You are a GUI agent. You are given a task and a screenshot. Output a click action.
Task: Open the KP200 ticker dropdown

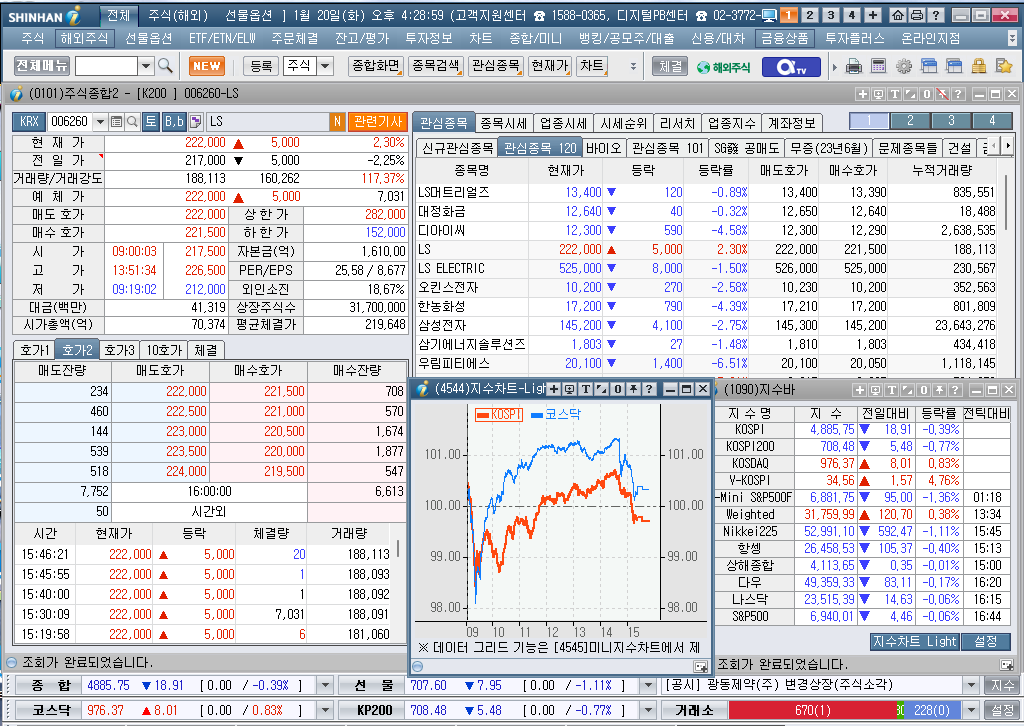click(648, 710)
